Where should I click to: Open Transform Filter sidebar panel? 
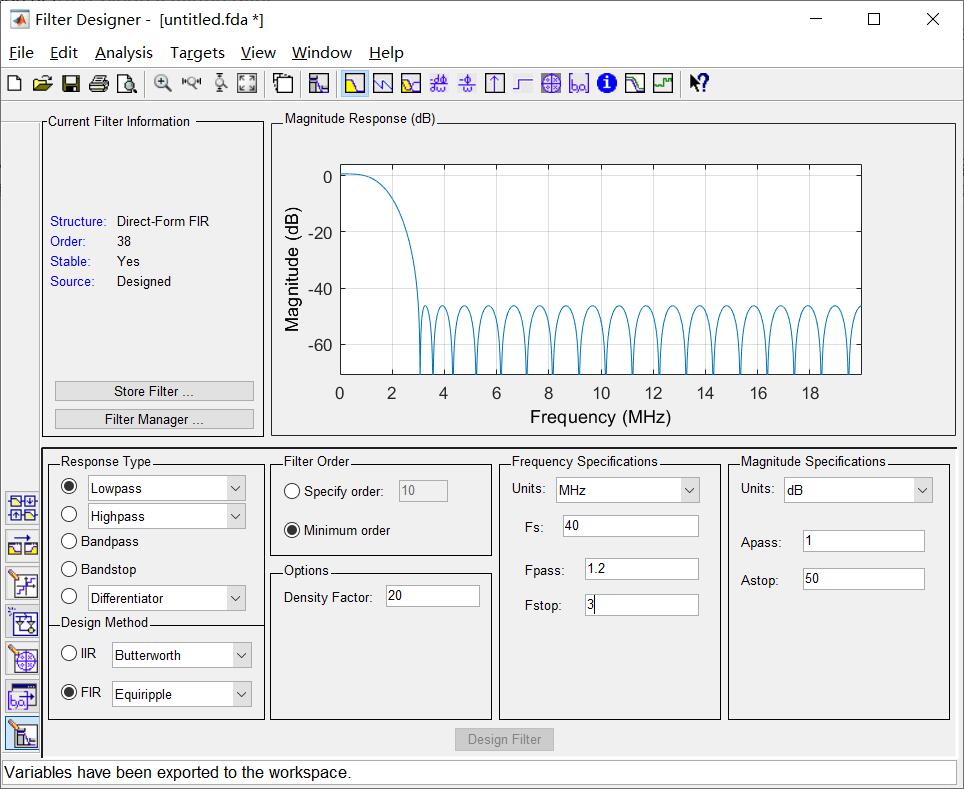pyautogui.click(x=23, y=545)
